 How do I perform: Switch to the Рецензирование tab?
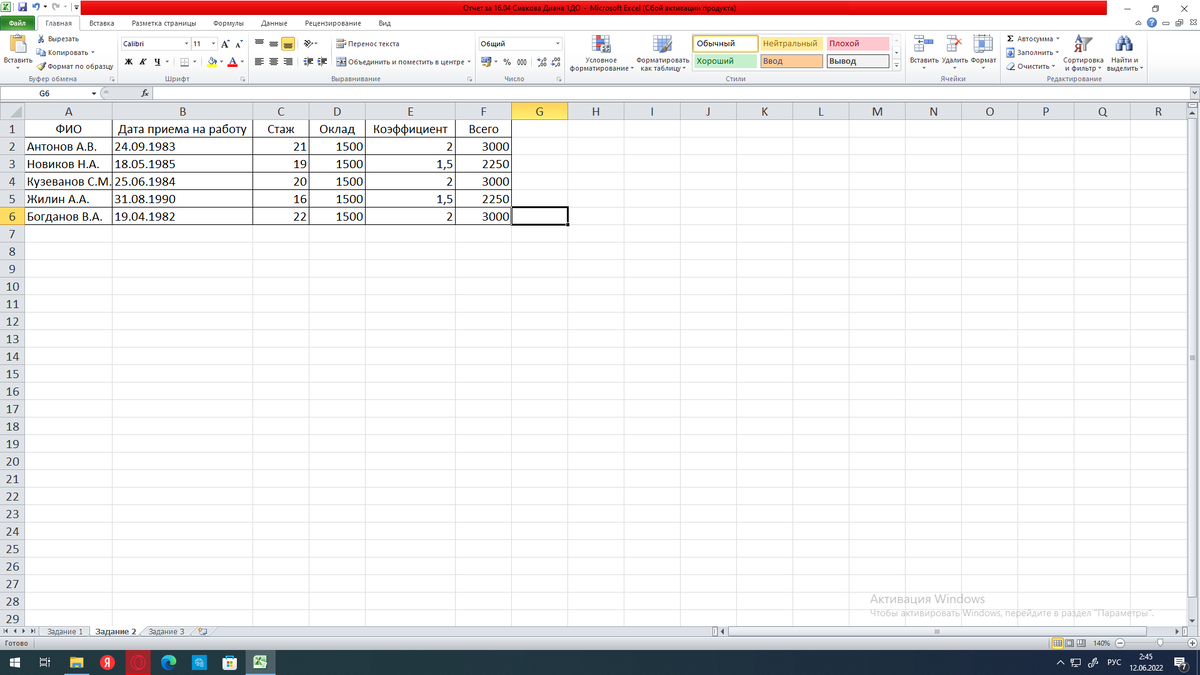point(333,22)
